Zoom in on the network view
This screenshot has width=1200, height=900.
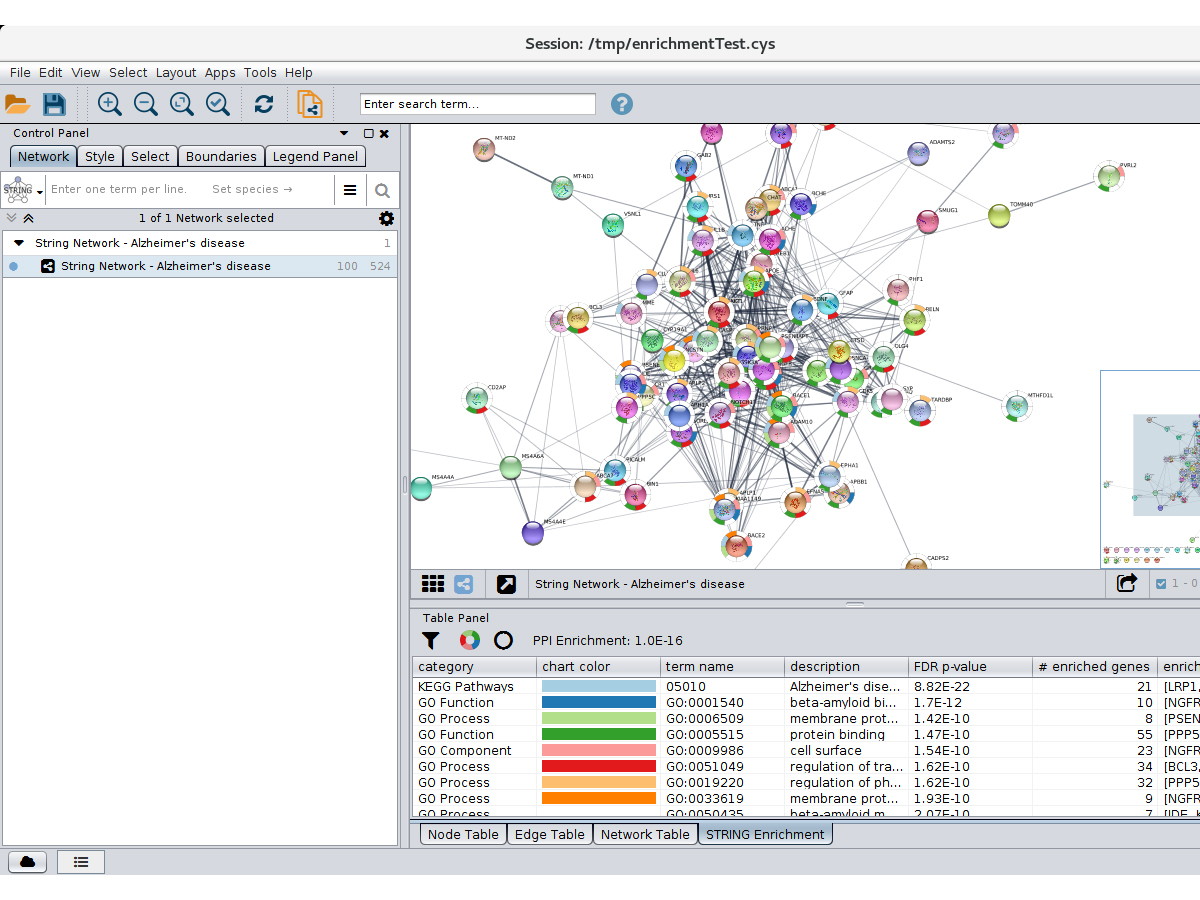coord(109,104)
